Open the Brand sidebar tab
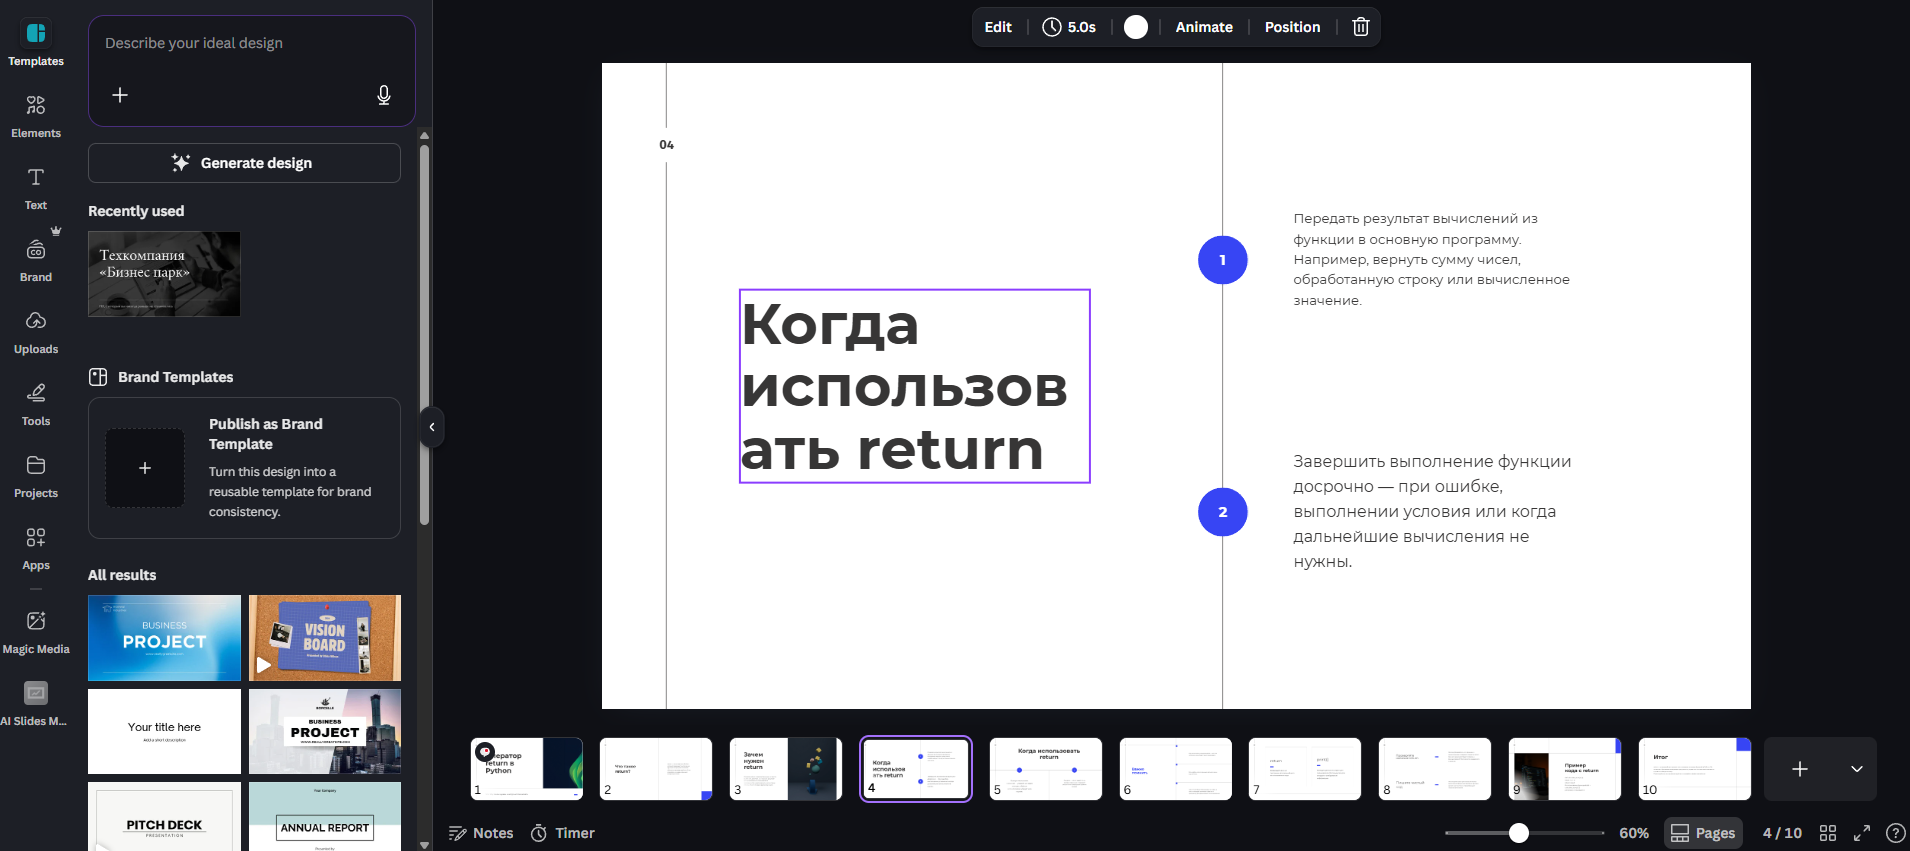Screen dimensions: 1910x851 click(36, 260)
